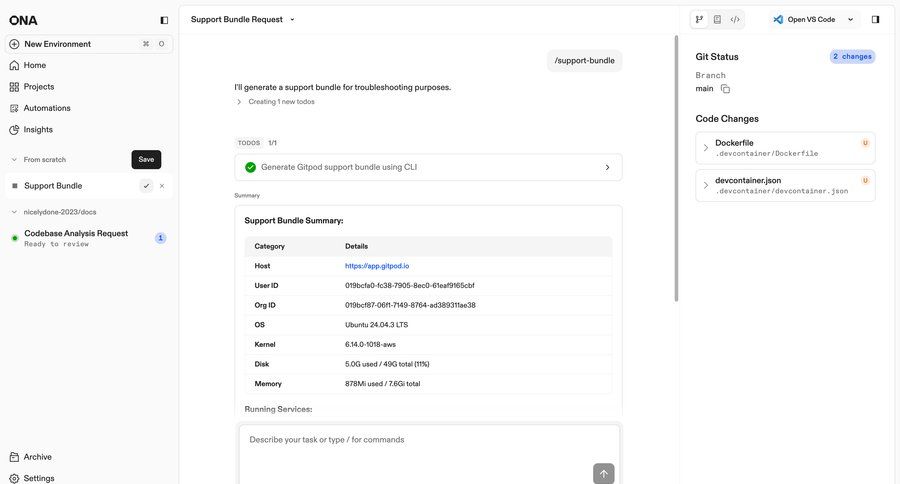900x484 pixels.
Task: Focus the Describe your task input field
Action: pos(429,454)
